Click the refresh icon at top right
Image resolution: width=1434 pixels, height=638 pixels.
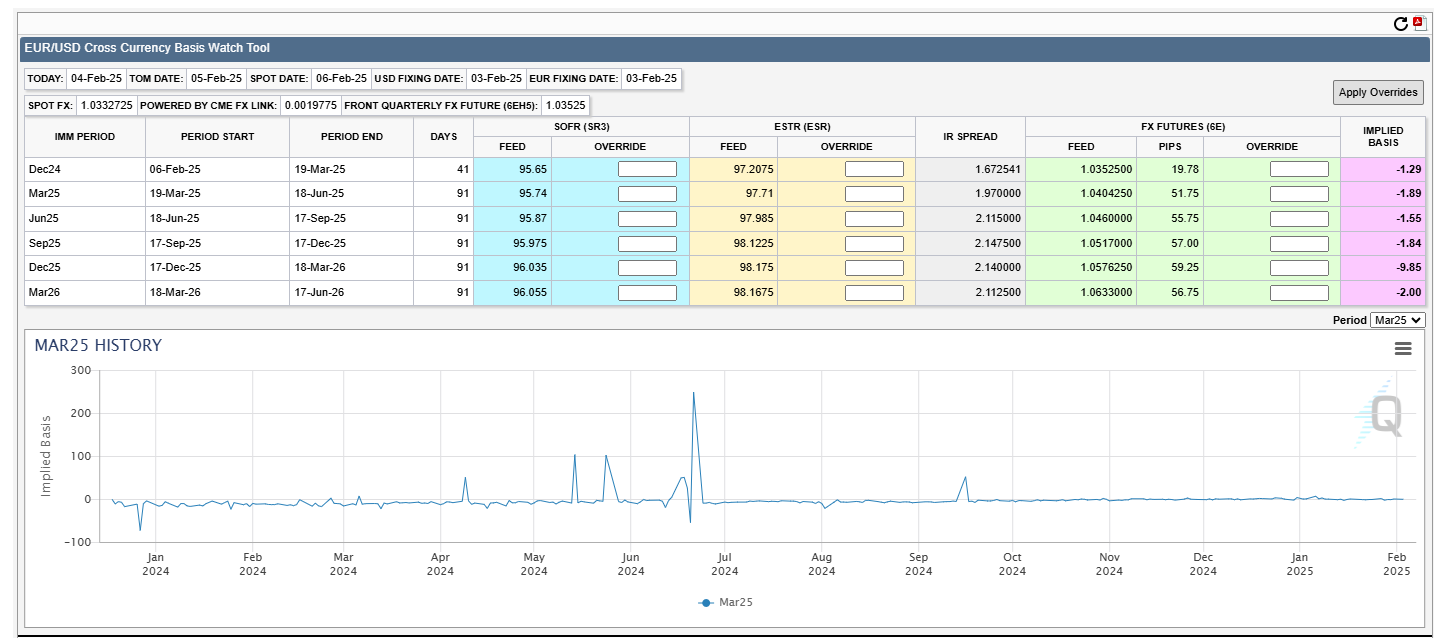(x=1401, y=24)
